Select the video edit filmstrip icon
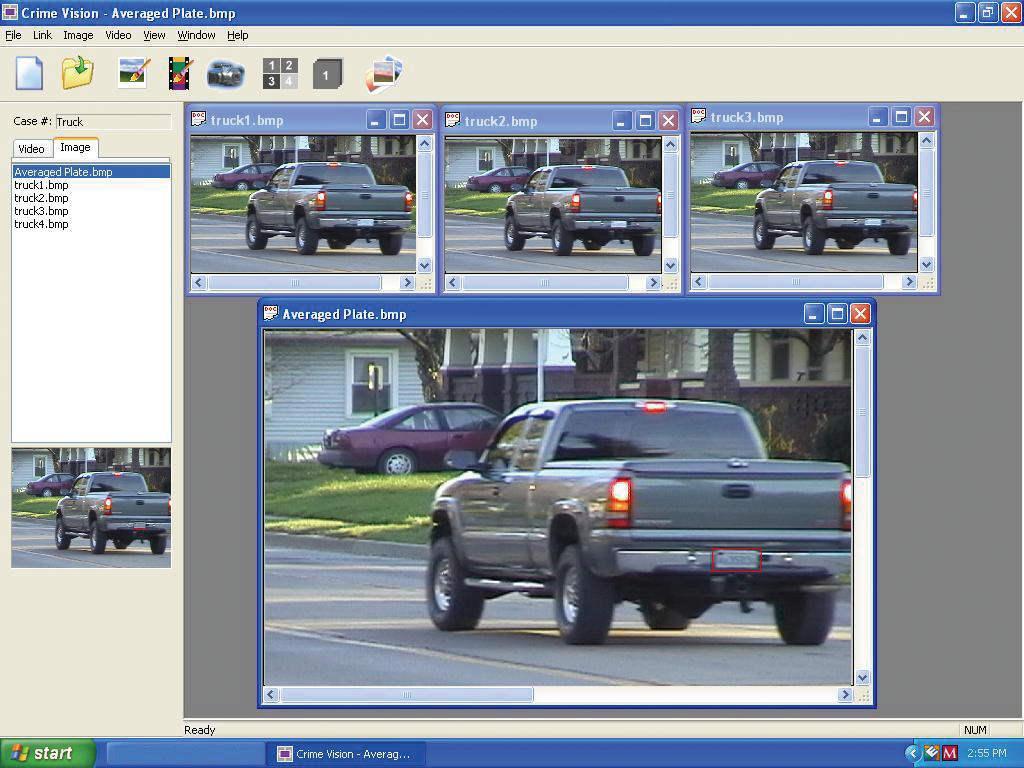1024x768 pixels. (180, 73)
